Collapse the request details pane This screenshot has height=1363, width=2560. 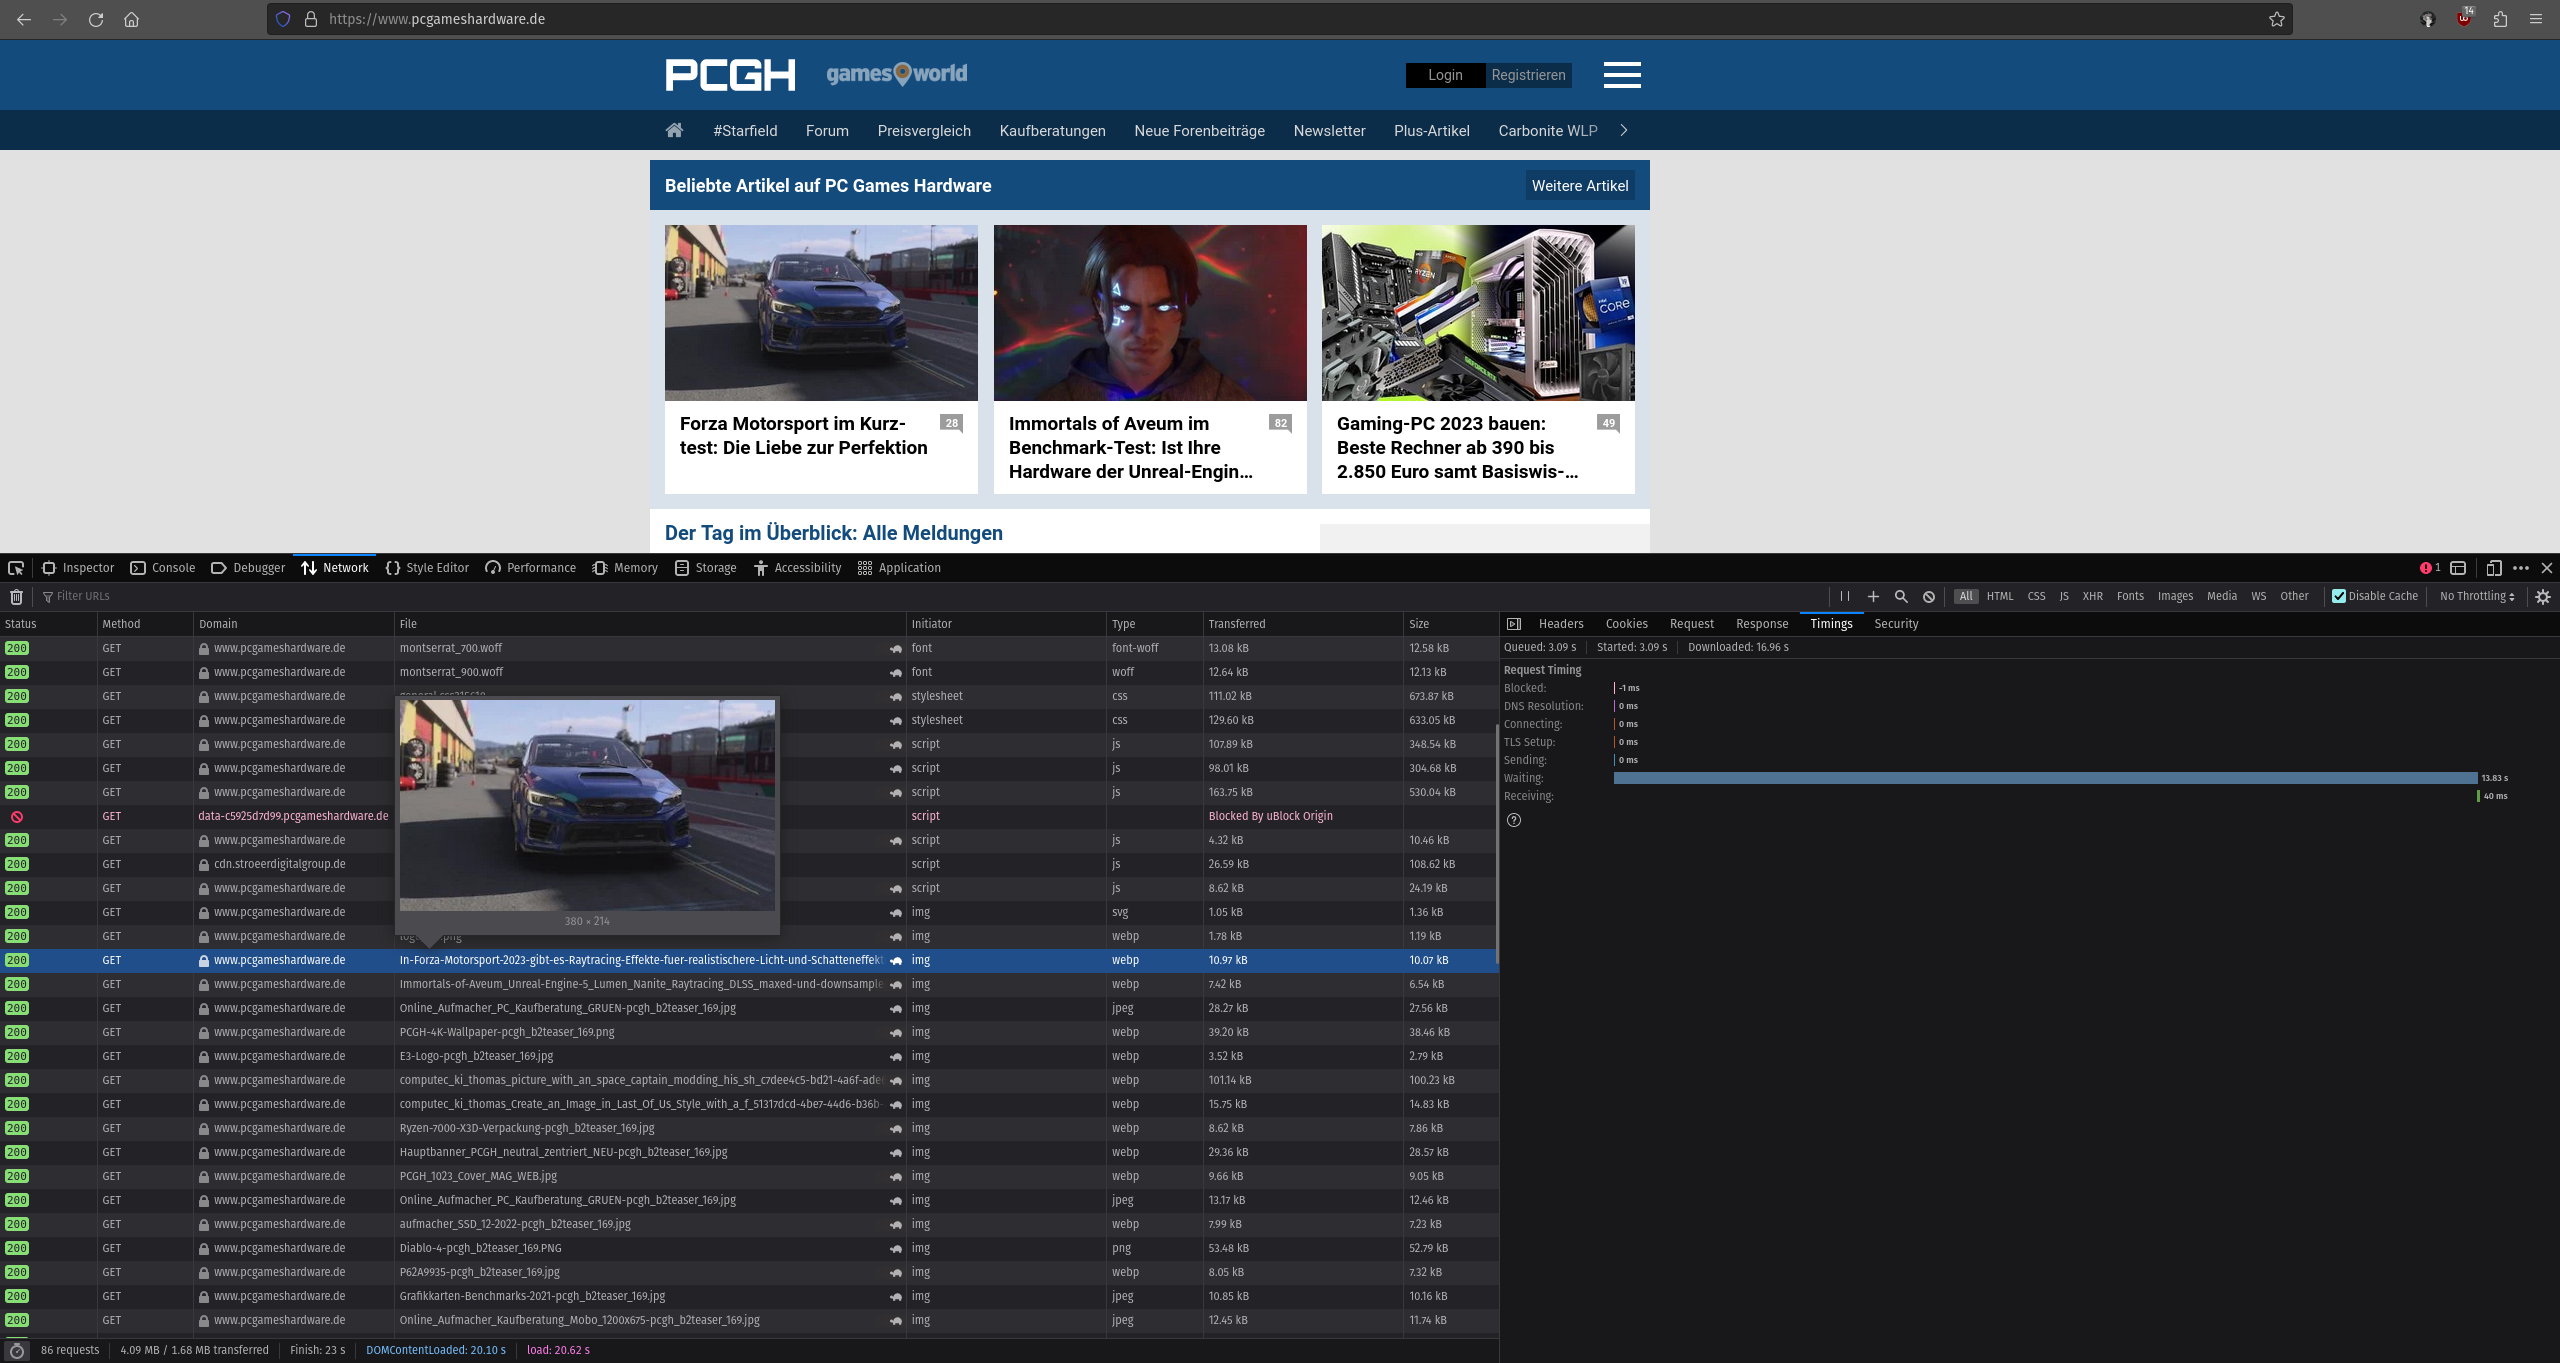tap(1514, 624)
